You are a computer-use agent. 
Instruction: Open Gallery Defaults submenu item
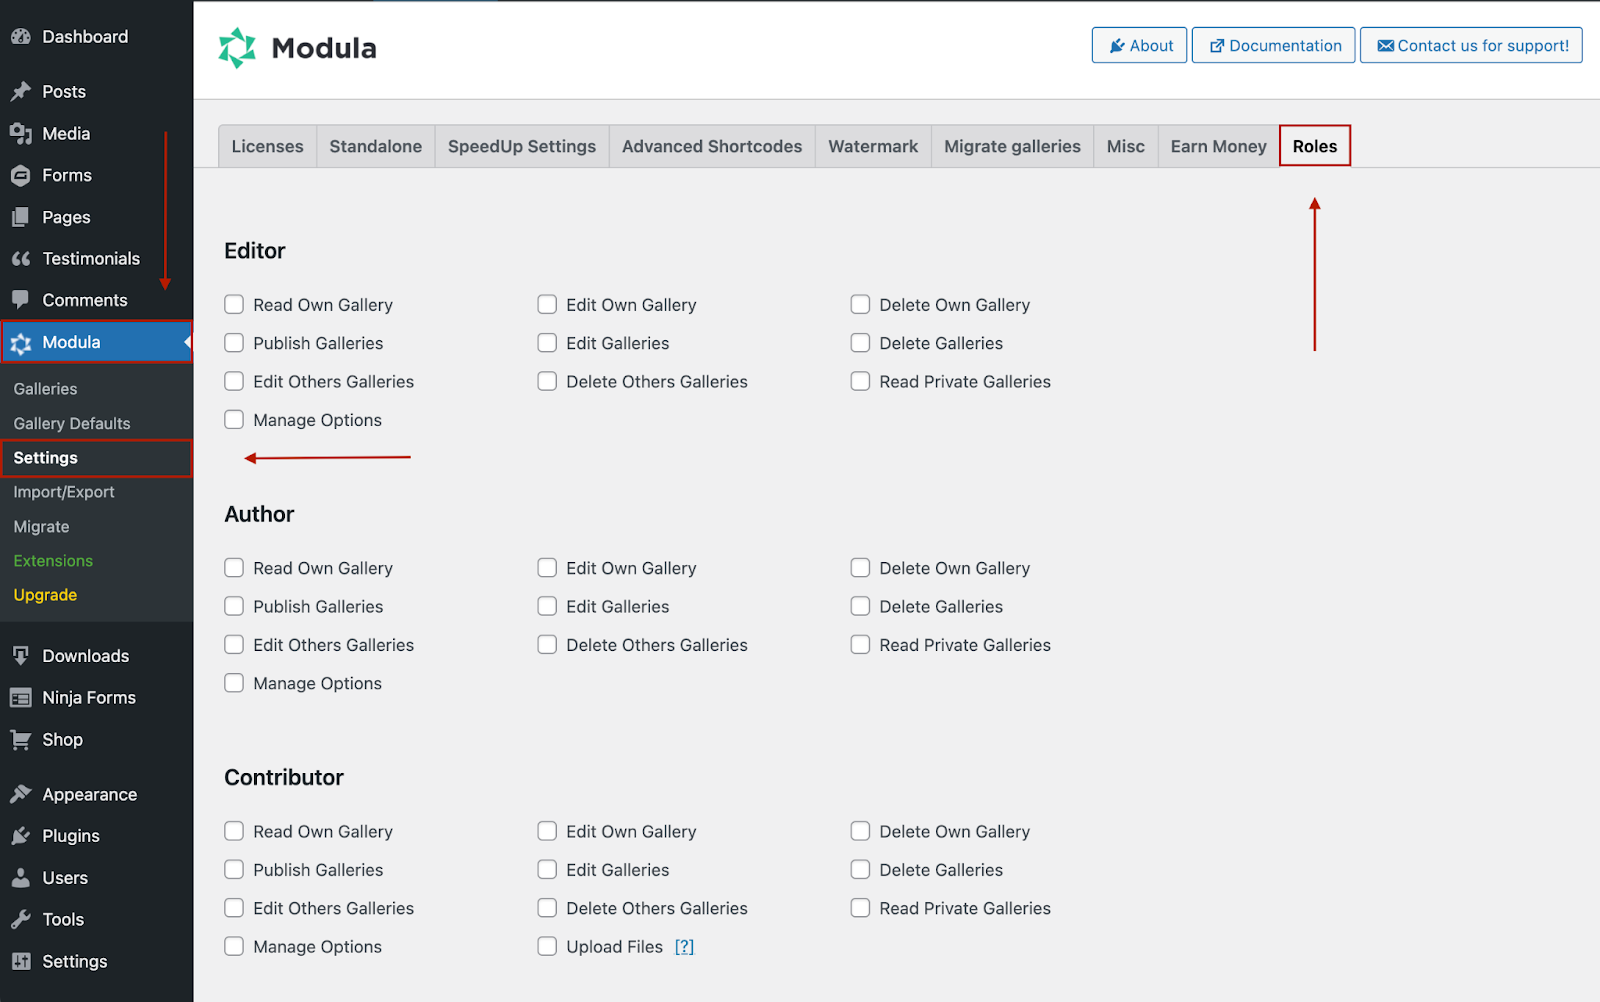(x=72, y=424)
